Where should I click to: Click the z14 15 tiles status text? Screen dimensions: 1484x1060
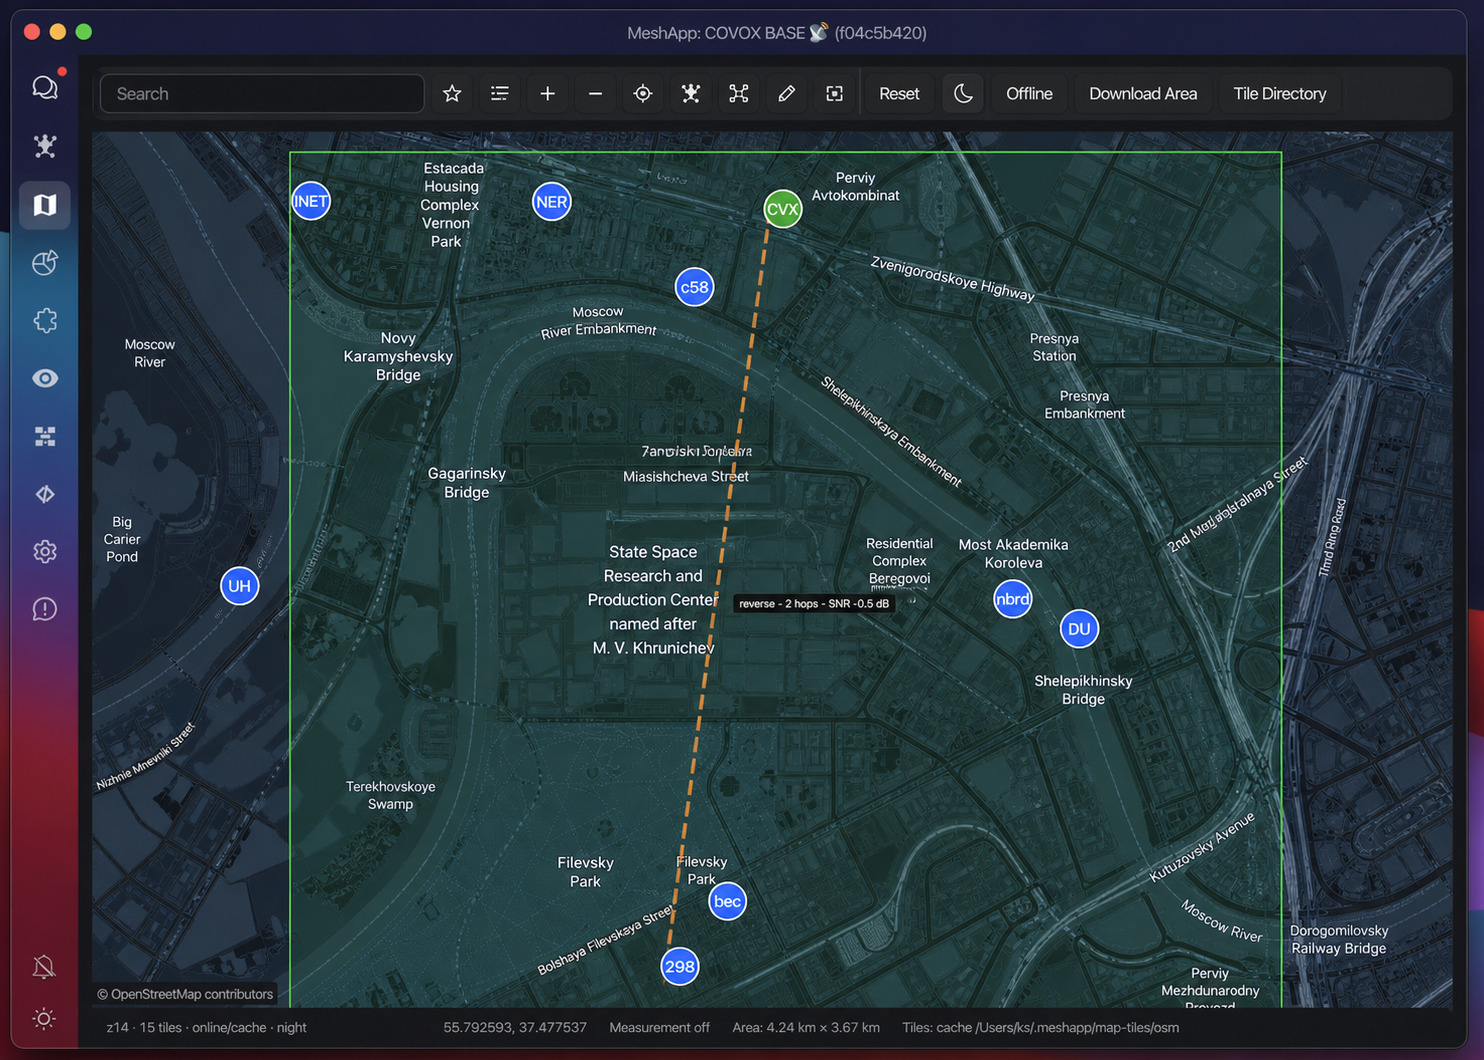point(206,1027)
